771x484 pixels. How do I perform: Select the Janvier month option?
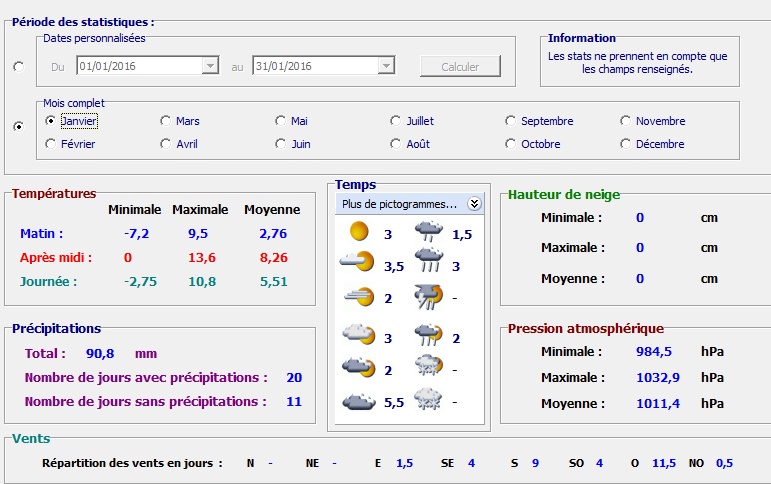point(71,121)
